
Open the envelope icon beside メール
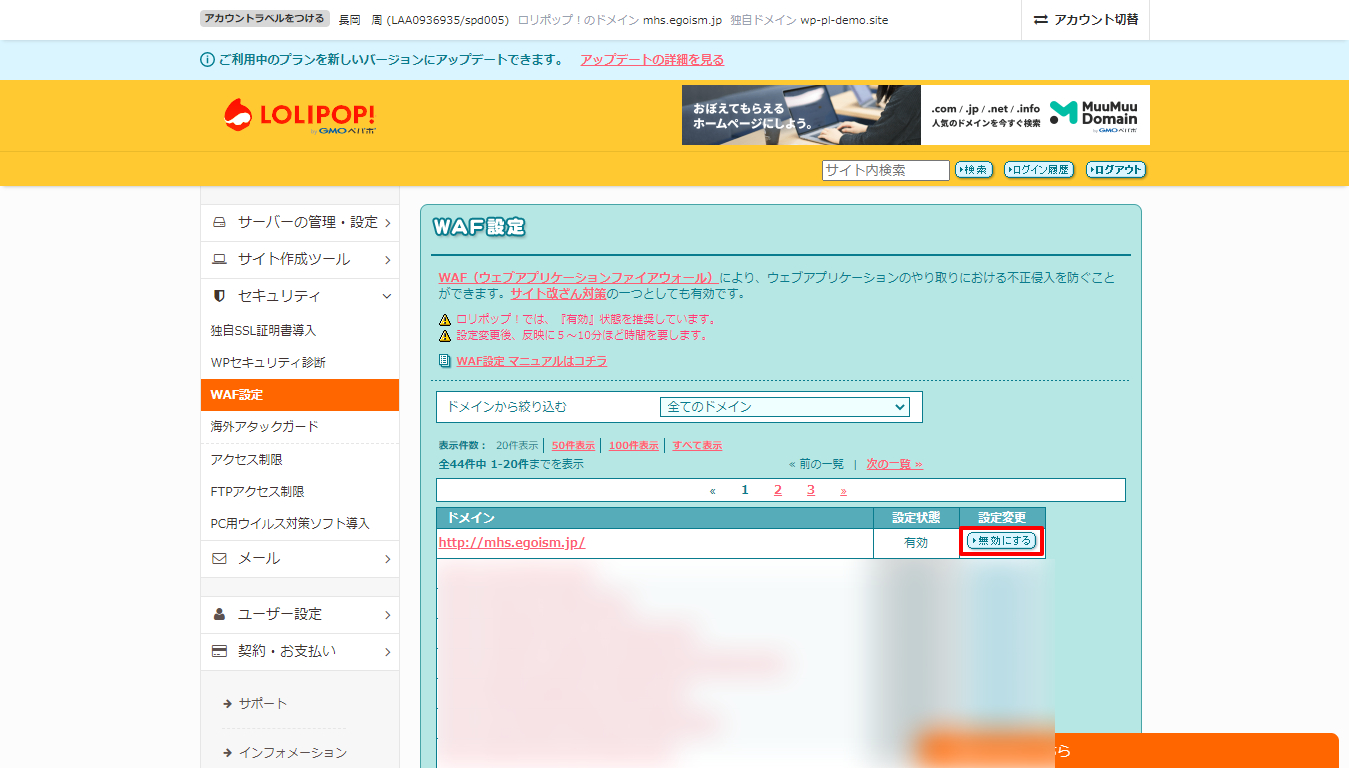[217, 559]
